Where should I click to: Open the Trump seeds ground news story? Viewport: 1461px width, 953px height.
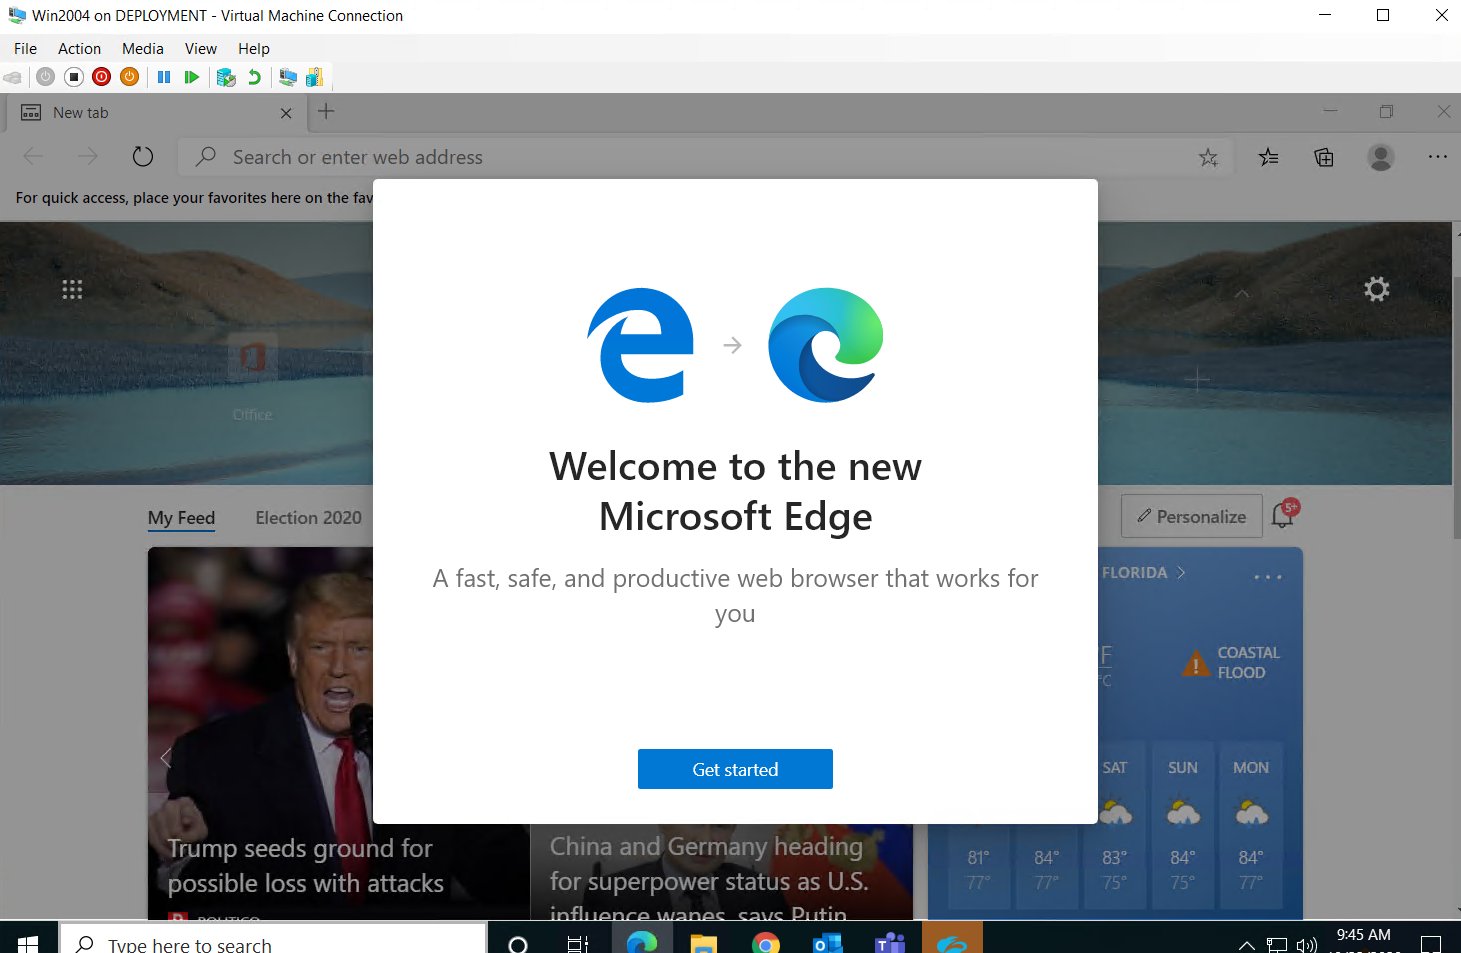click(x=305, y=866)
